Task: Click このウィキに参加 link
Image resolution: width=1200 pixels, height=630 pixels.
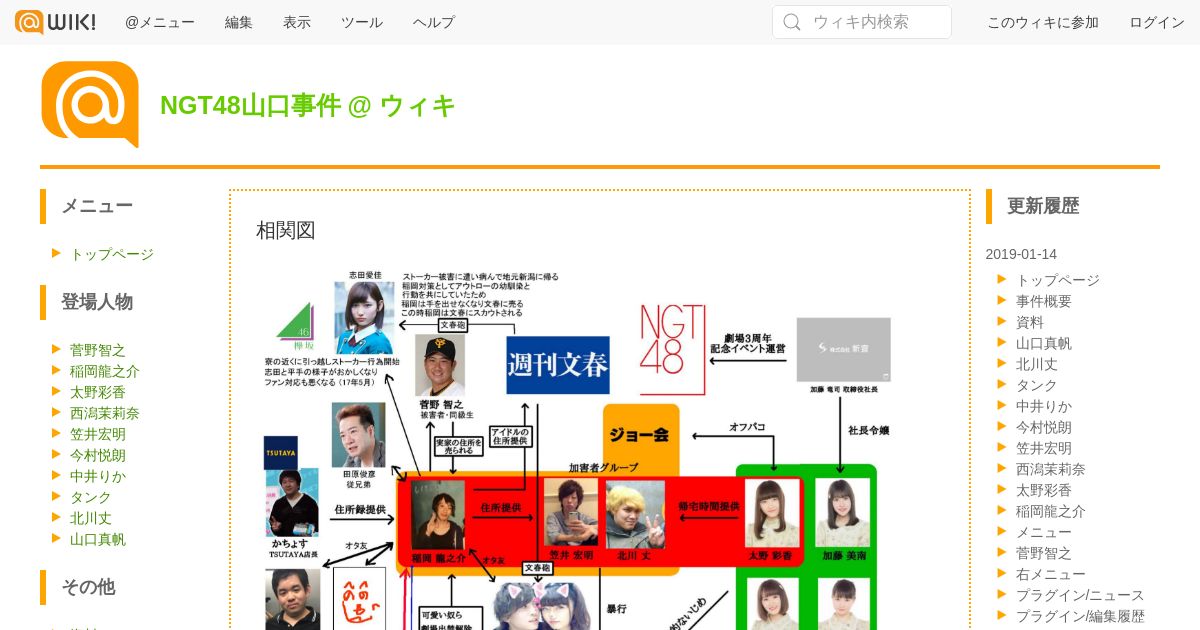Action: (x=1043, y=22)
